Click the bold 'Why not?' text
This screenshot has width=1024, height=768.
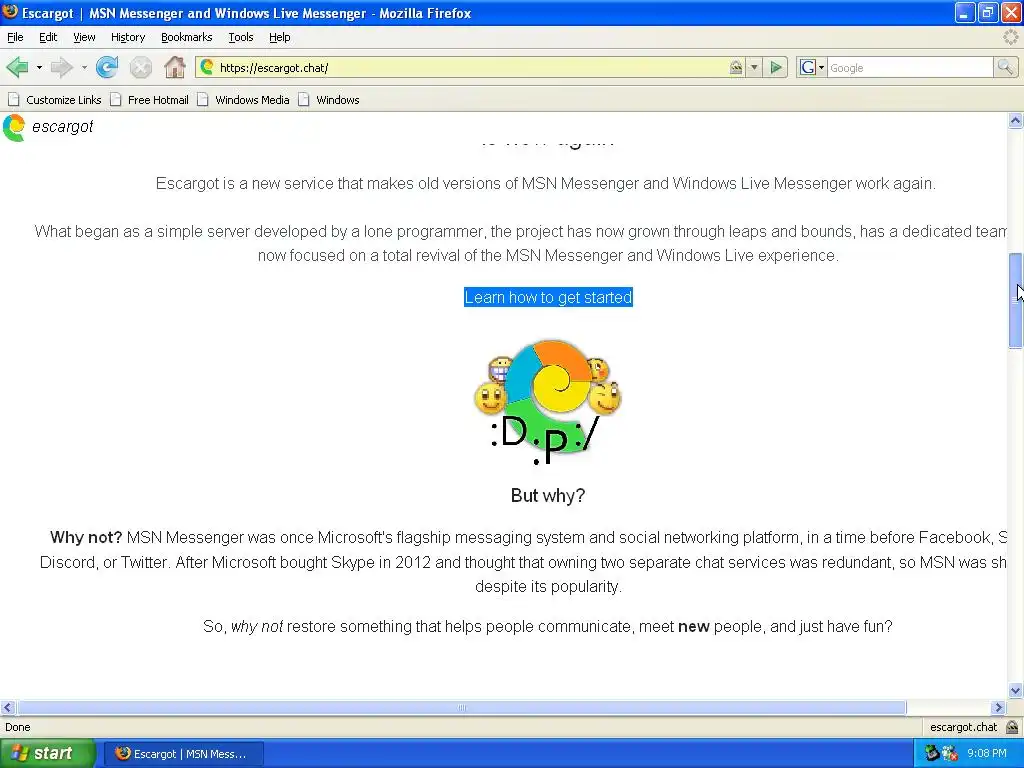pos(86,537)
